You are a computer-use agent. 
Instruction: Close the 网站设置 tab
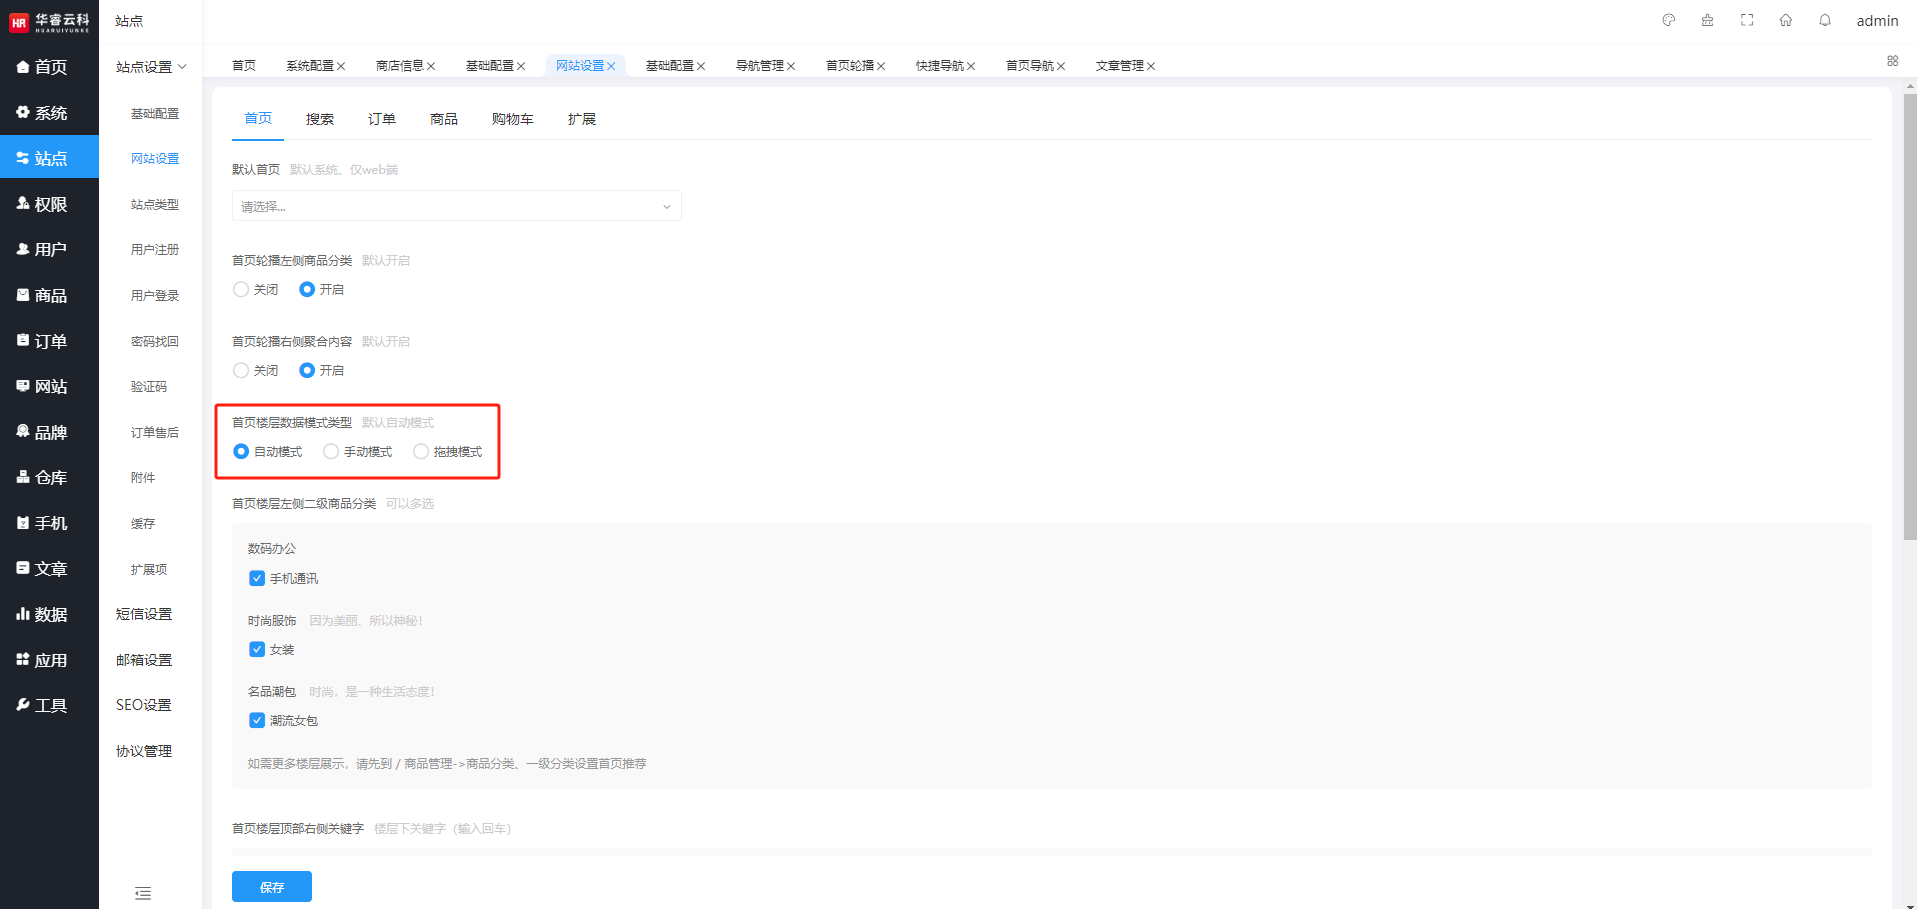(611, 66)
